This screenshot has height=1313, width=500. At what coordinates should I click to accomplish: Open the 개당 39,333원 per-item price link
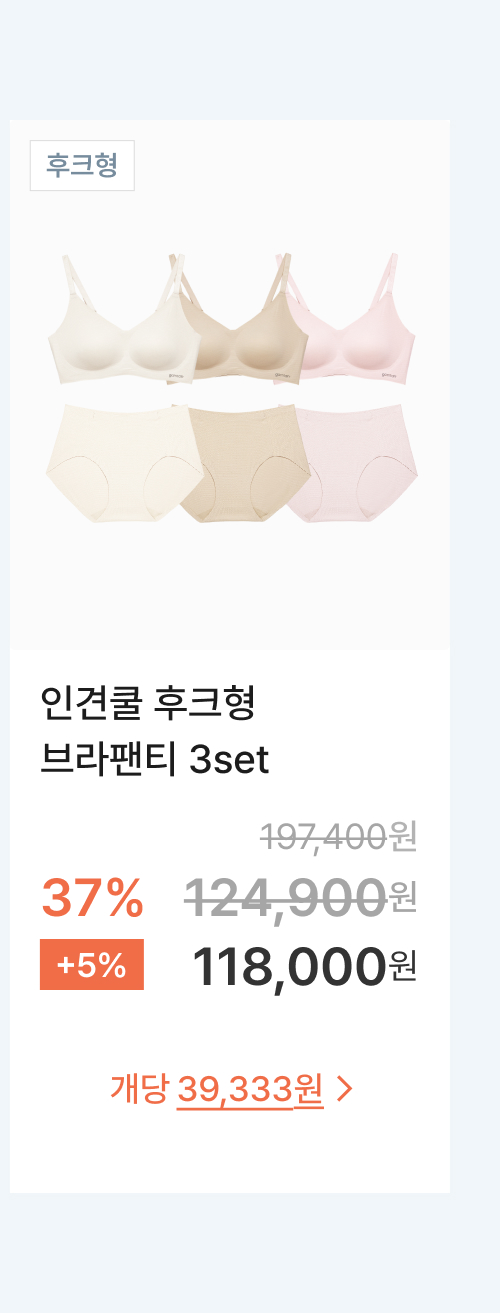232,1088
